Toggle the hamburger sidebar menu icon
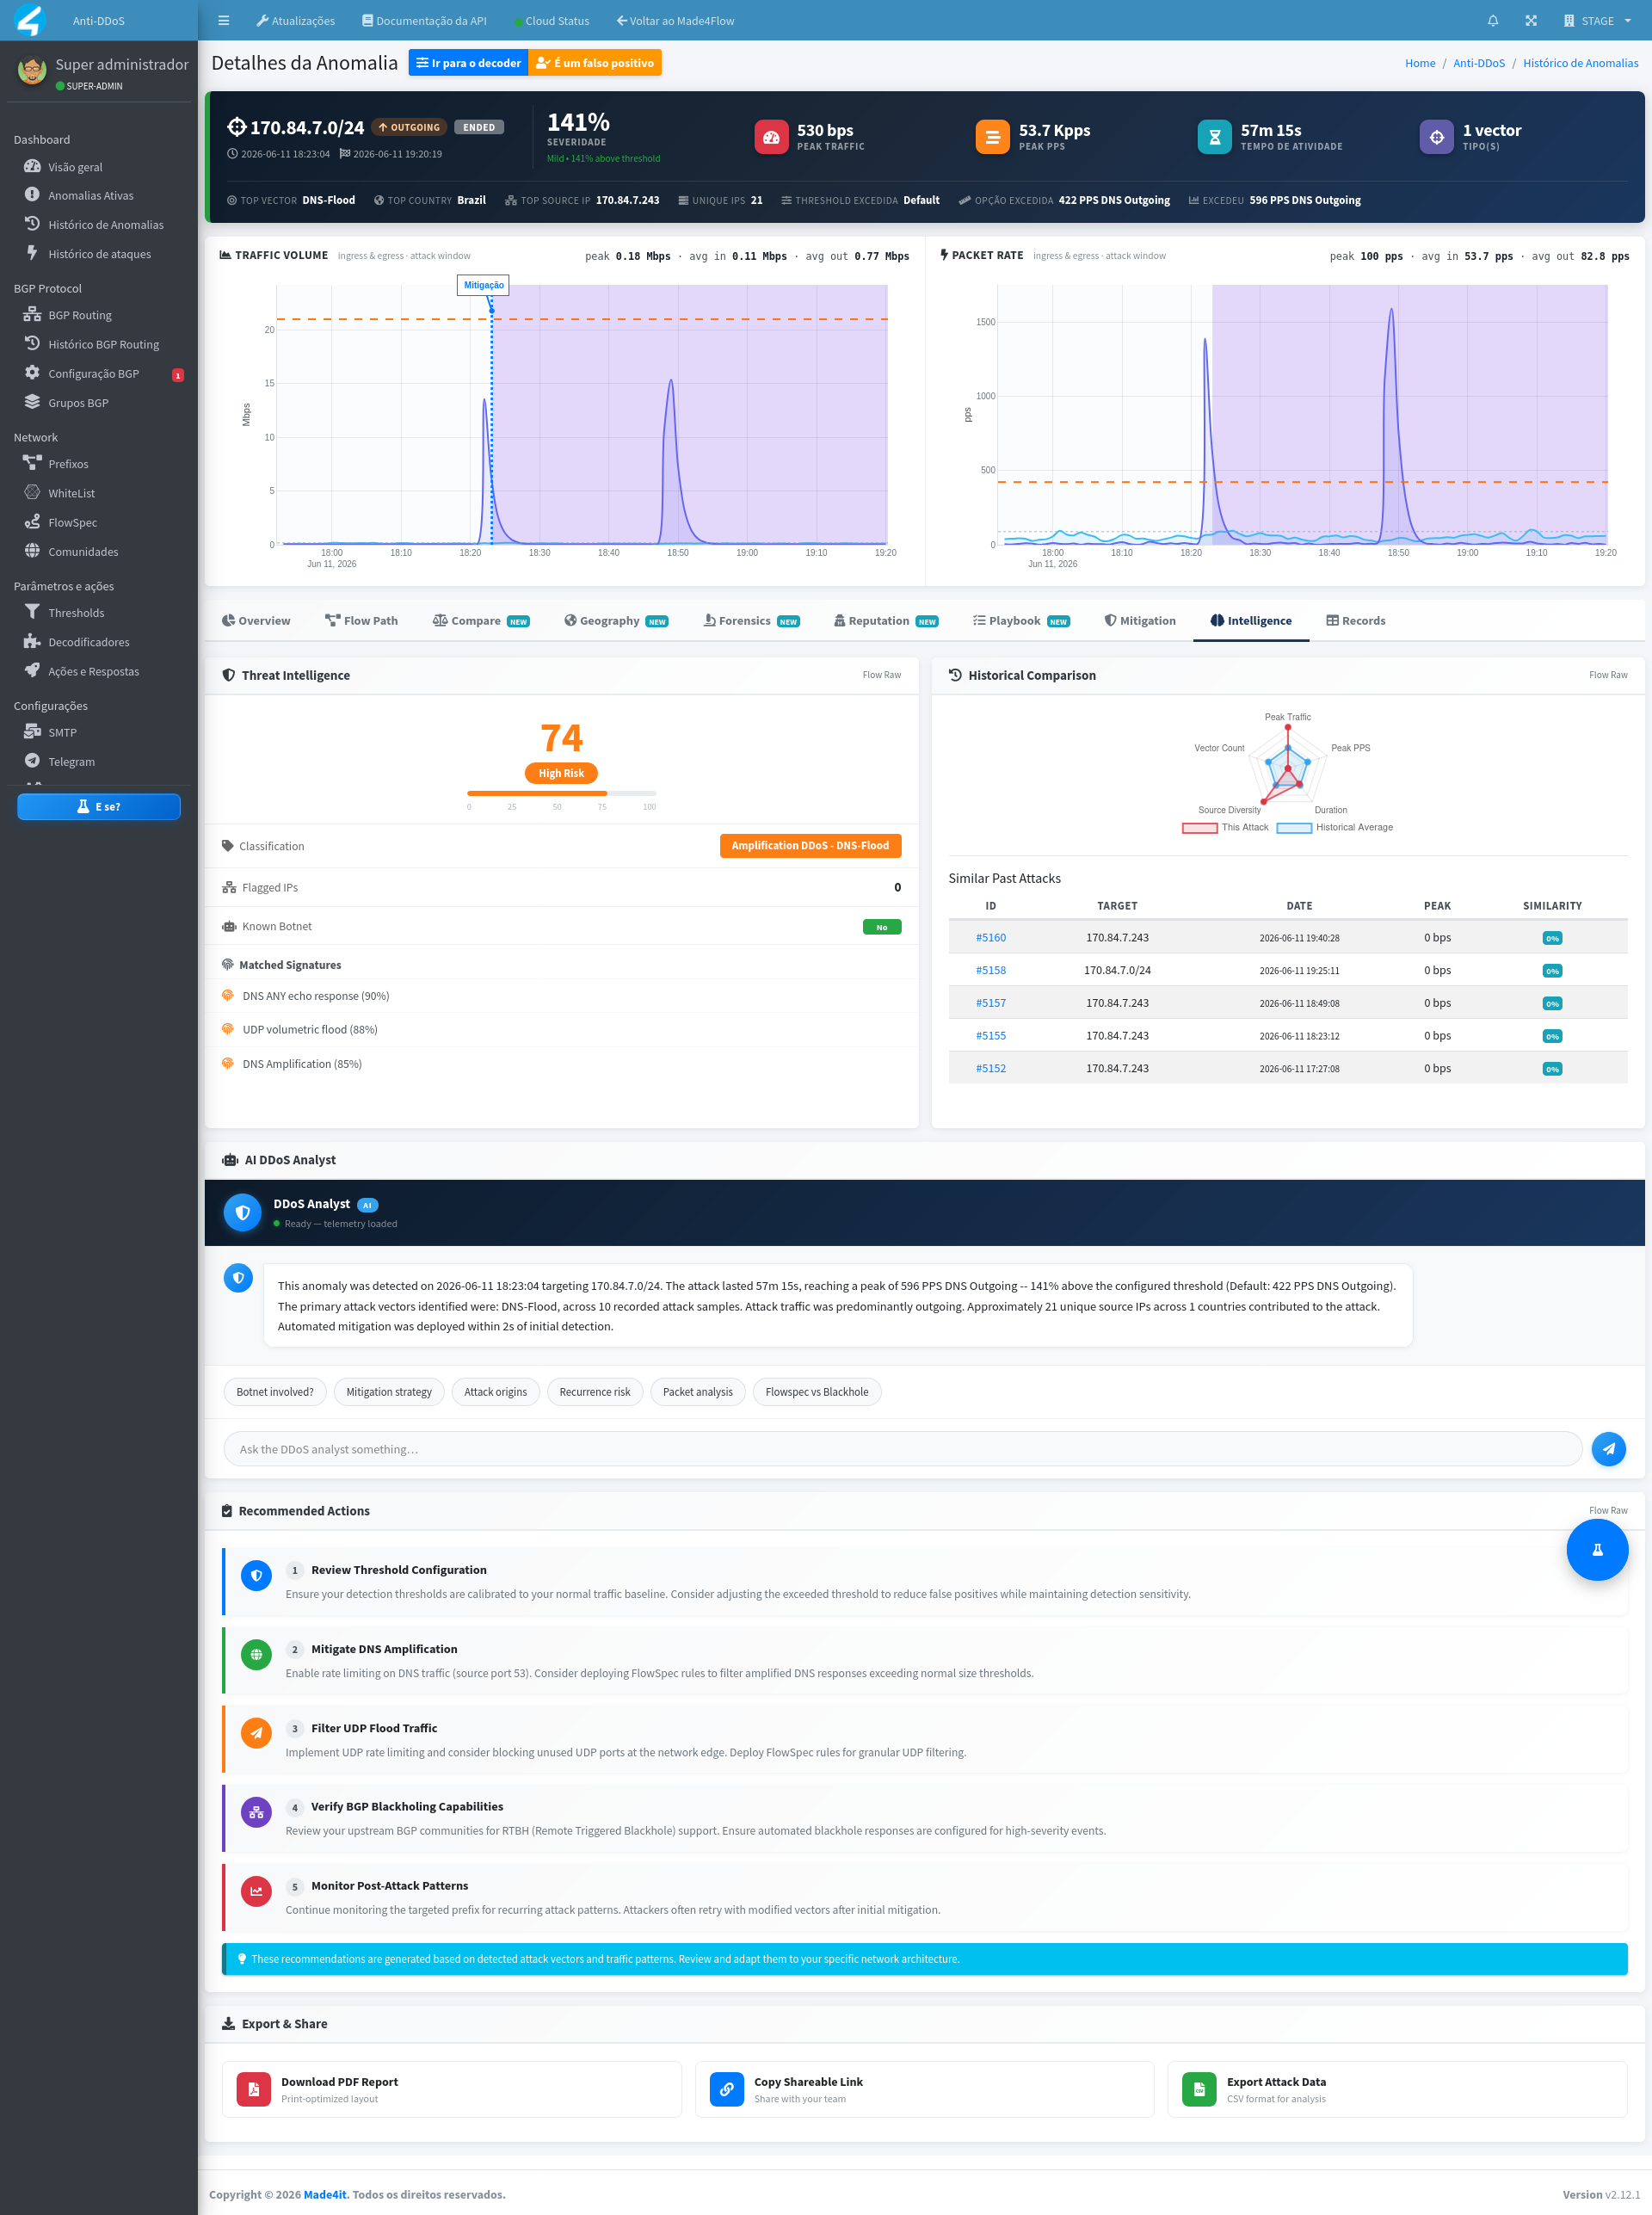 (x=224, y=20)
